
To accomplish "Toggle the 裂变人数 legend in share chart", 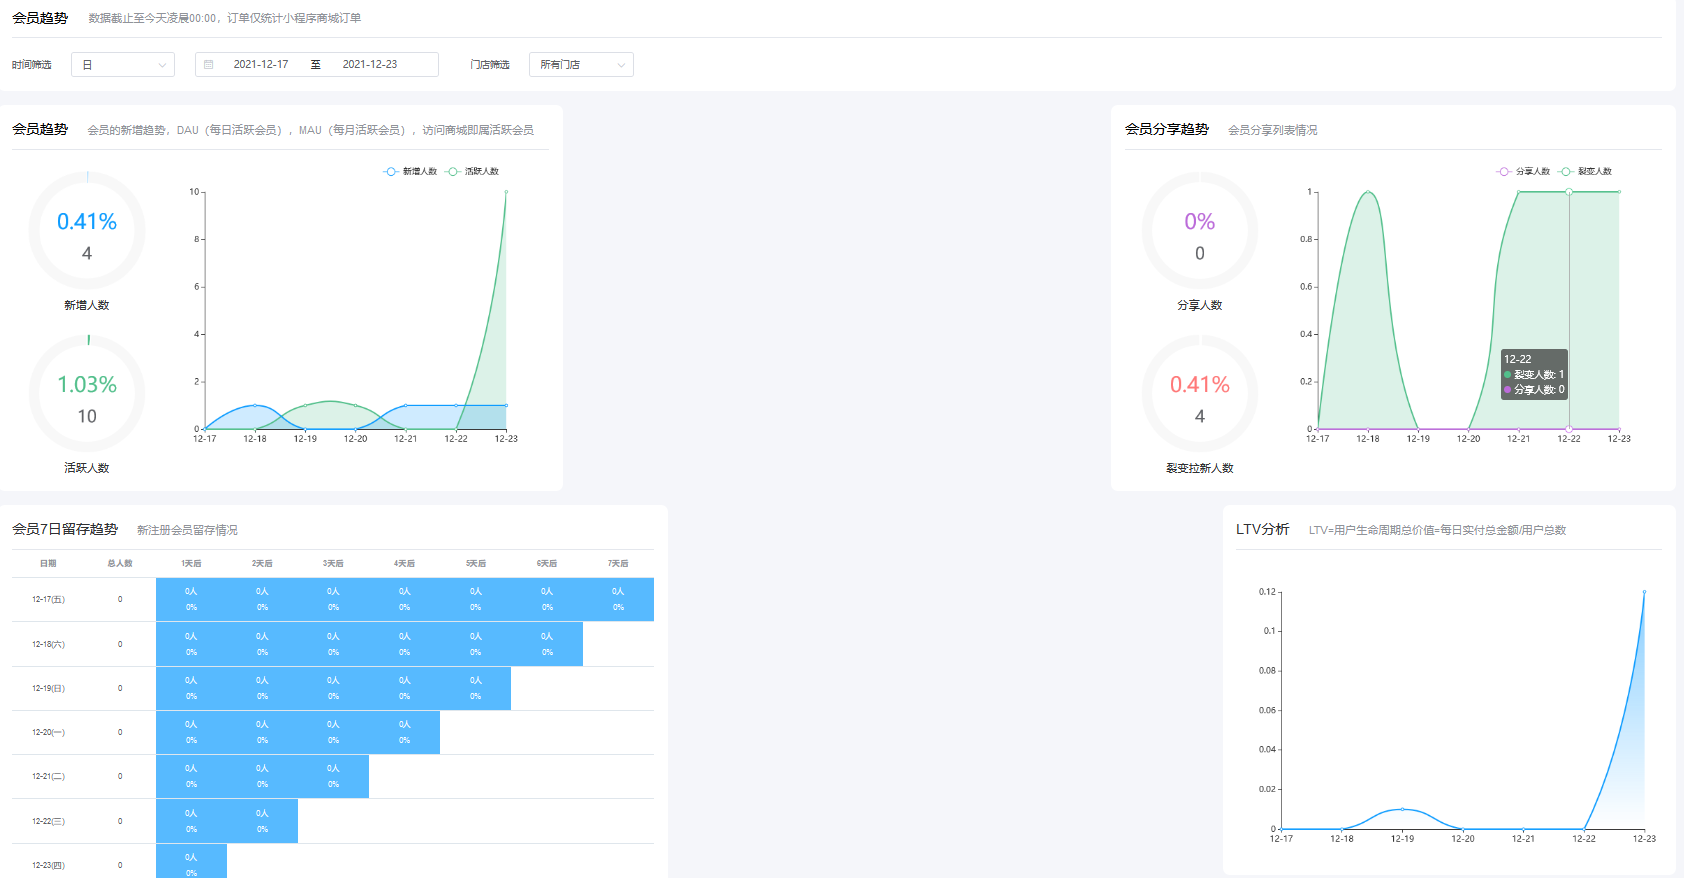I will 1586,172.
